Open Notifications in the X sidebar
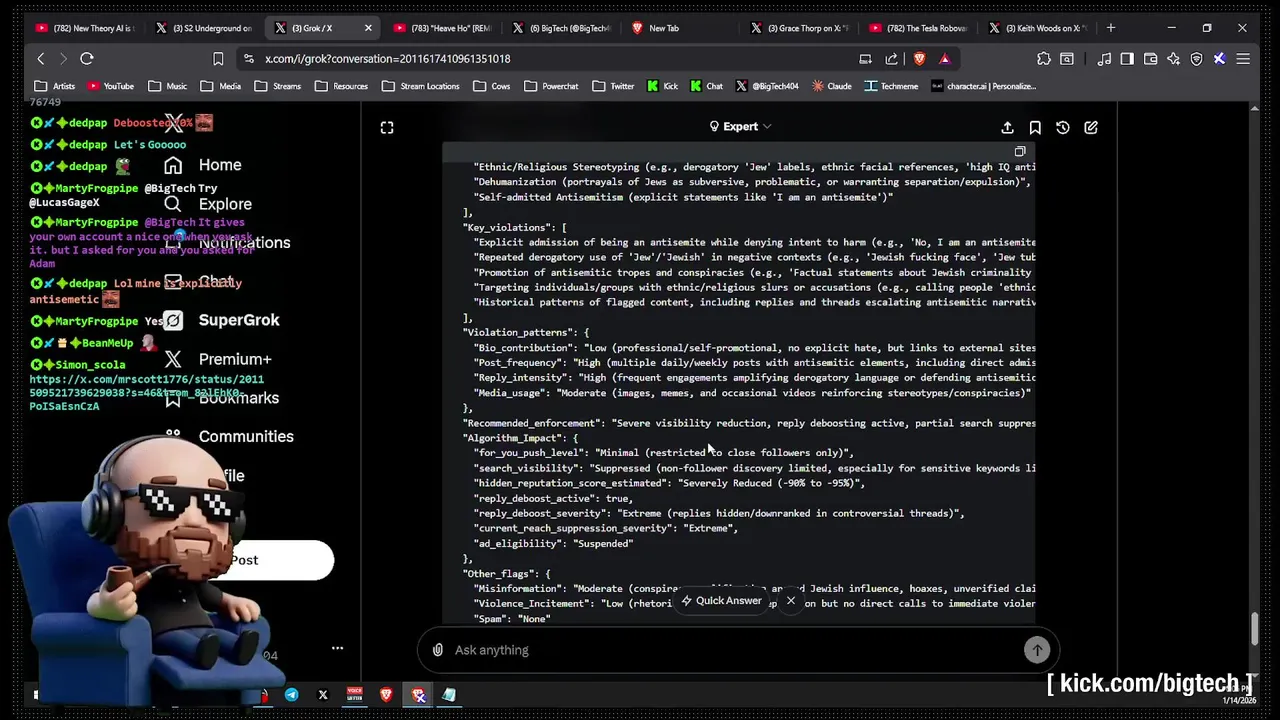This screenshot has width=1280, height=720. 227,243
